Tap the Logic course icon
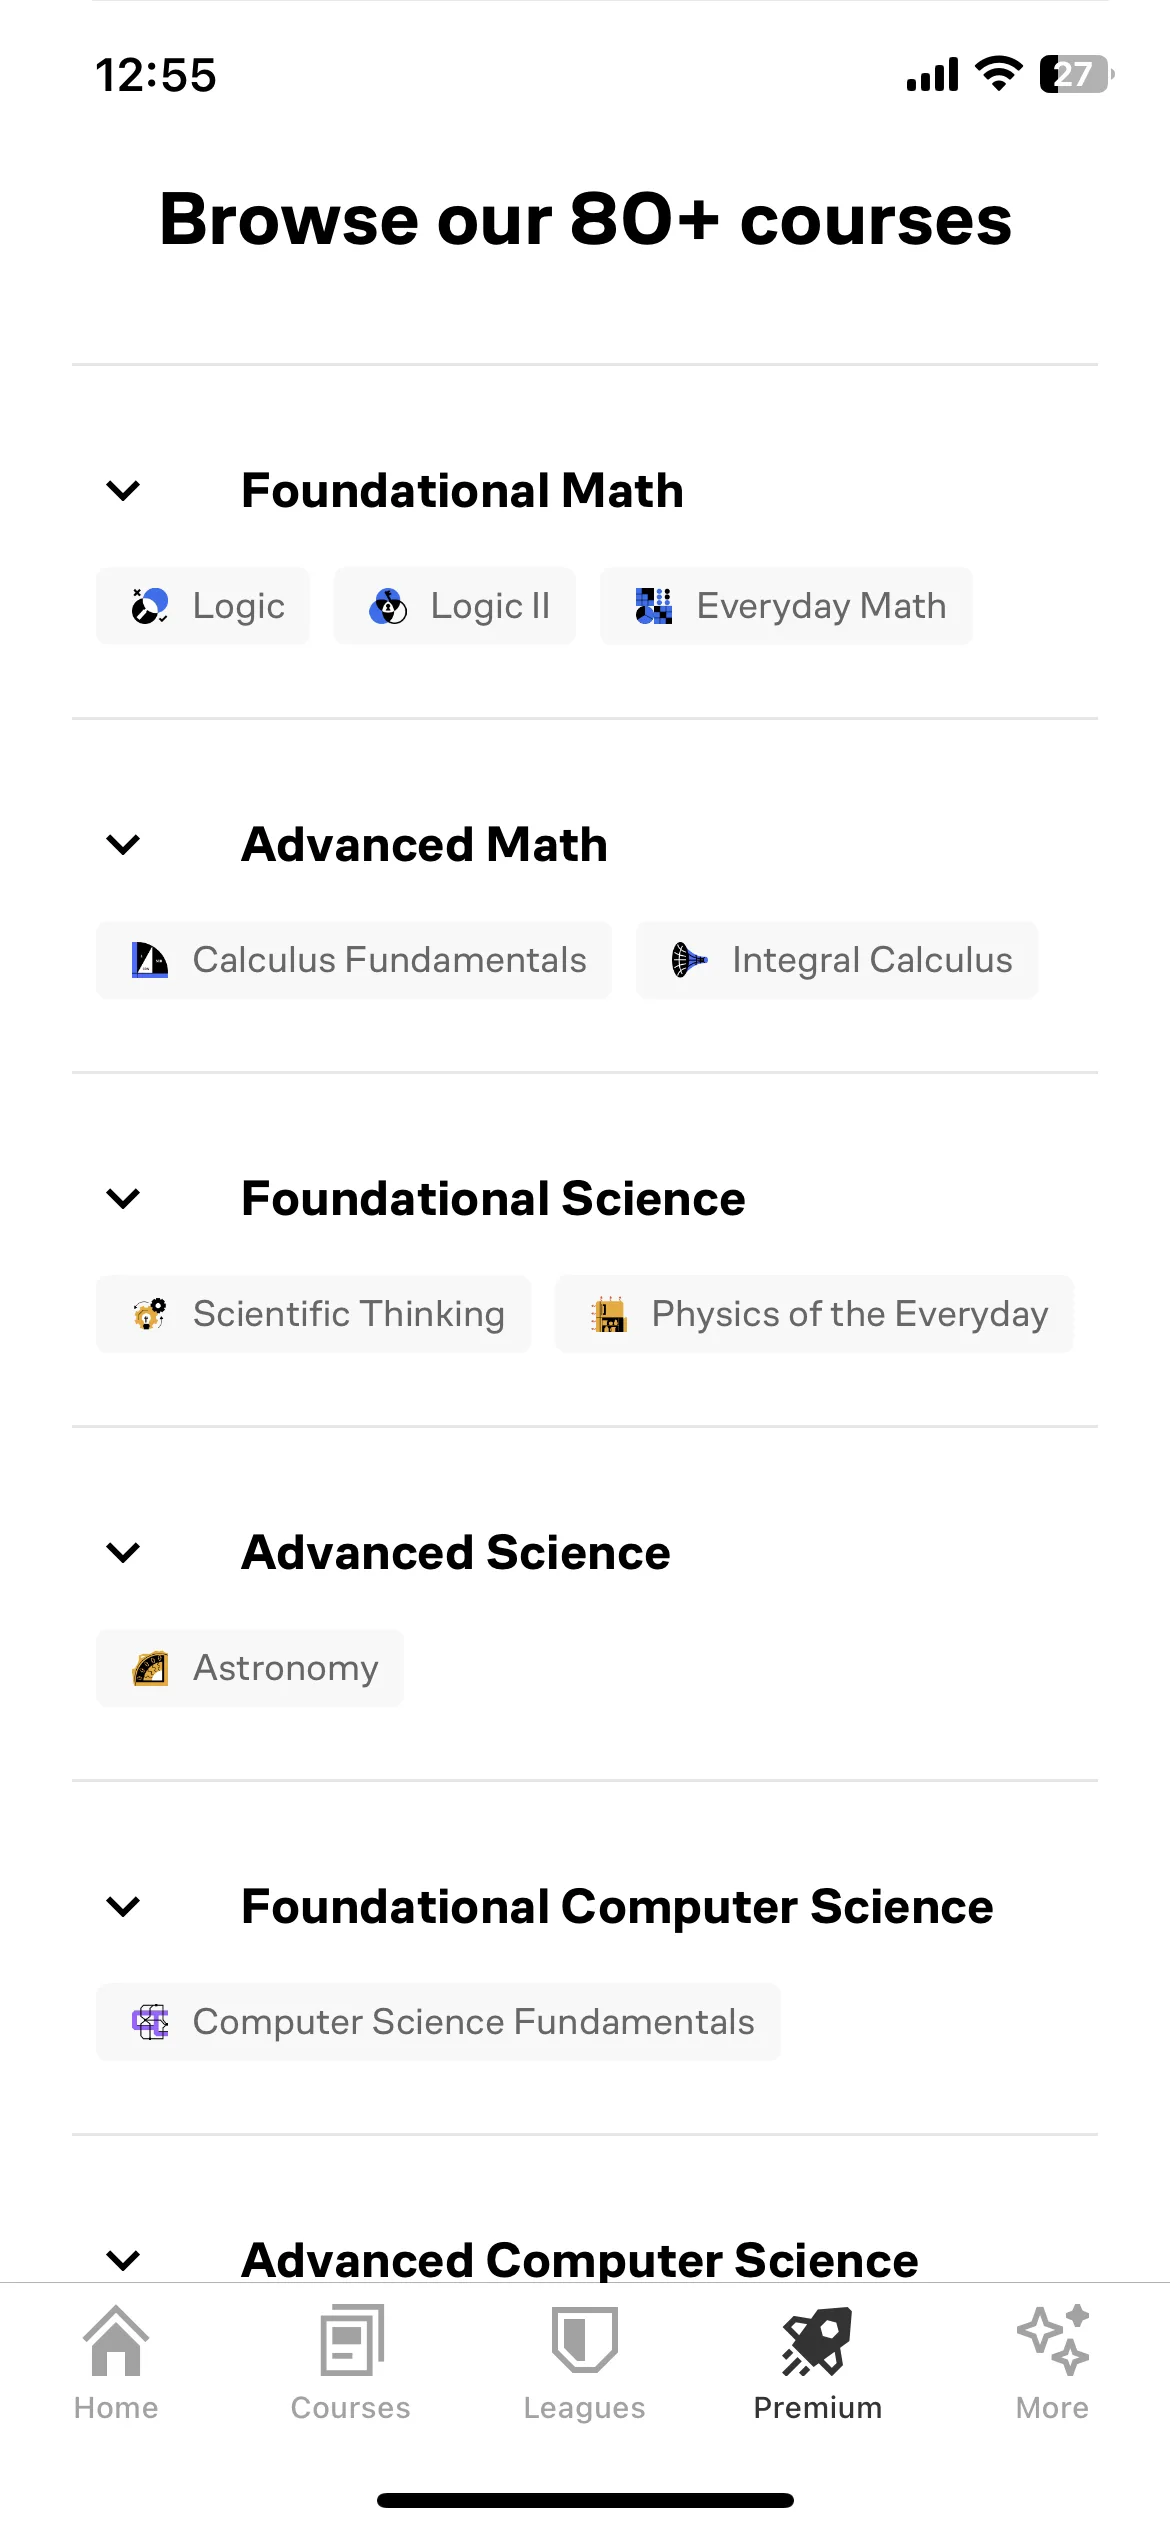This screenshot has height=2532, width=1170. pos(150,606)
